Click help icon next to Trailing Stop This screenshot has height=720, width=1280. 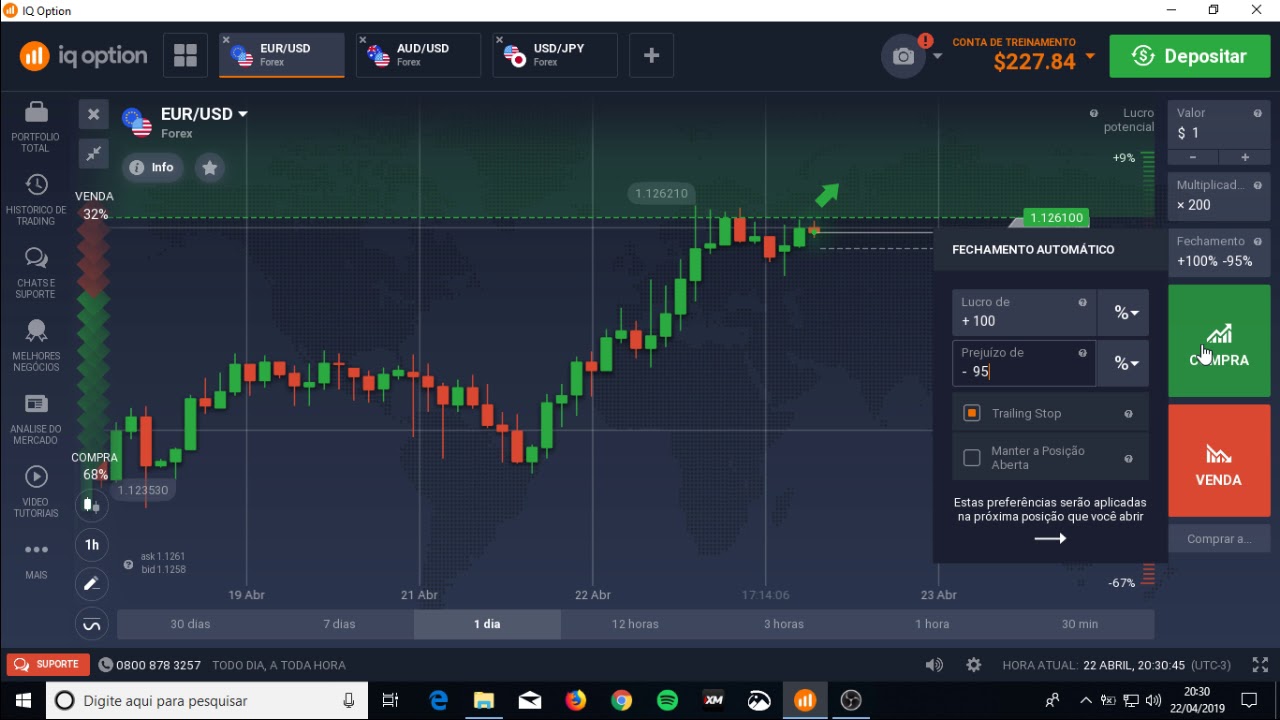(1128, 414)
